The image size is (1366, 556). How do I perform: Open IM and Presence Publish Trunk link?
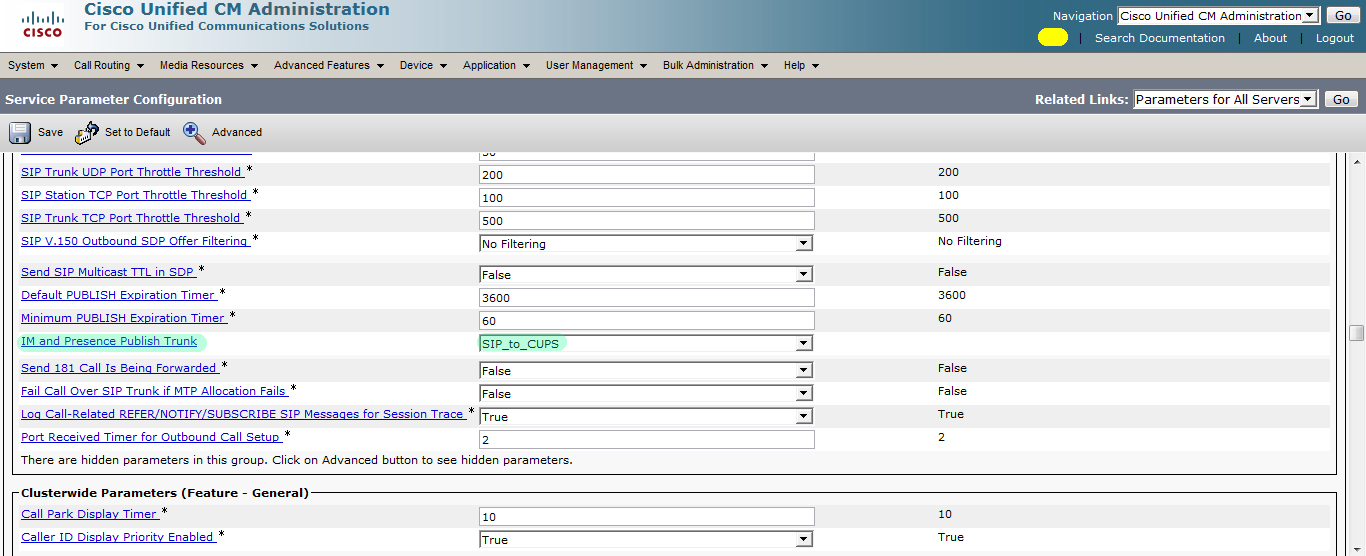(109, 341)
